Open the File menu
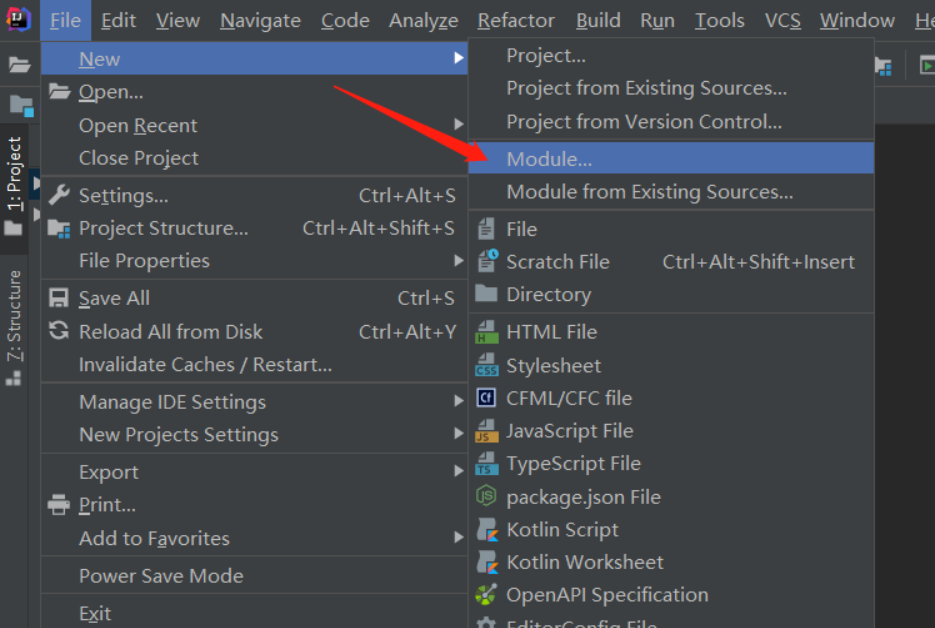The image size is (935, 628). (66, 20)
